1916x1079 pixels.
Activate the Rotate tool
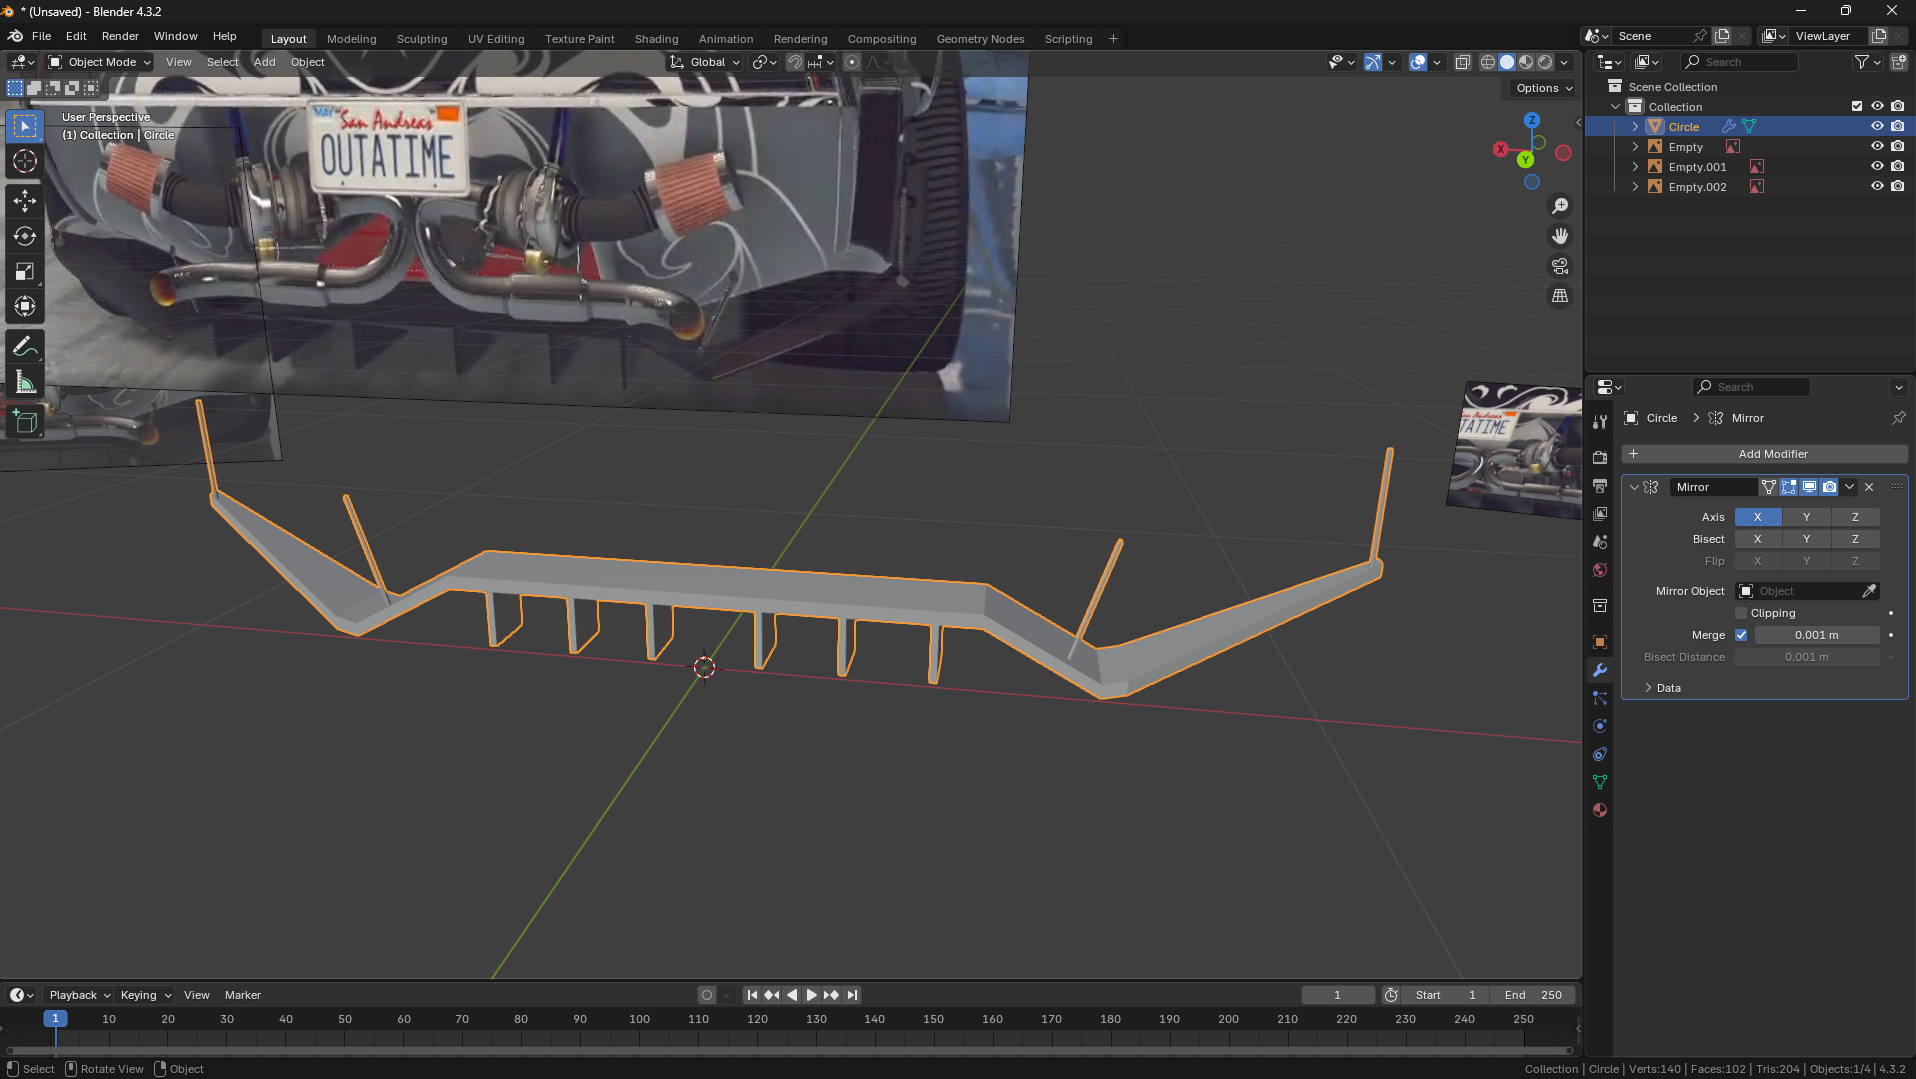[x=25, y=236]
